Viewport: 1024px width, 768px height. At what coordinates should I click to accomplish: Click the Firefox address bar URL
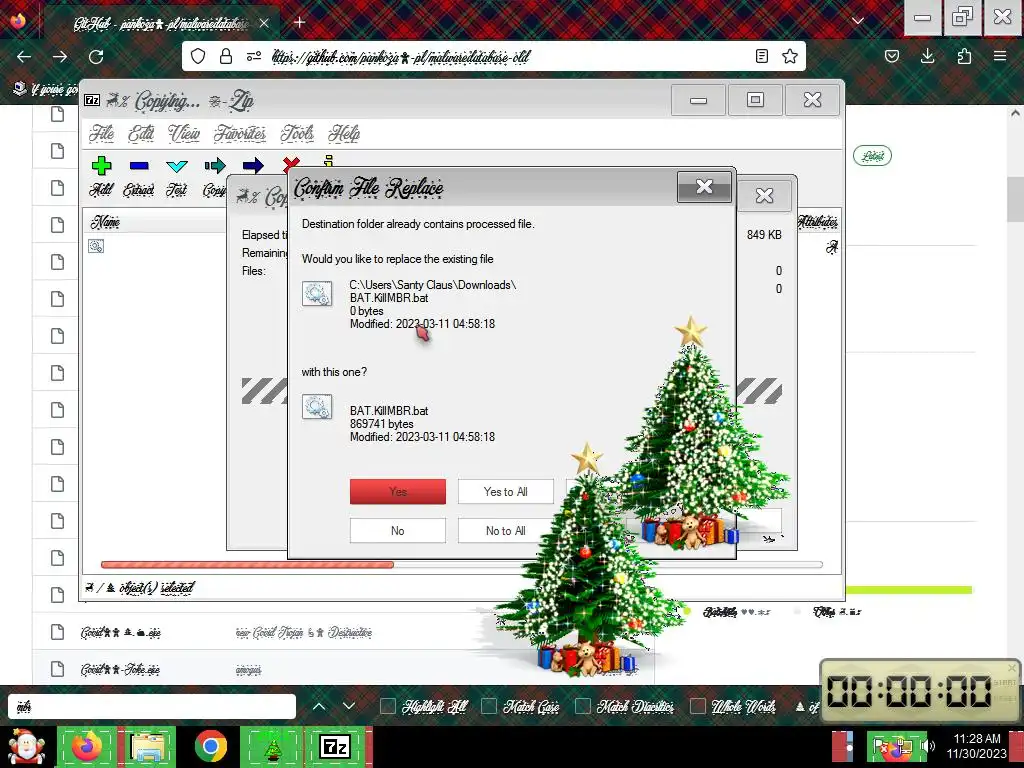pyautogui.click(x=400, y=57)
